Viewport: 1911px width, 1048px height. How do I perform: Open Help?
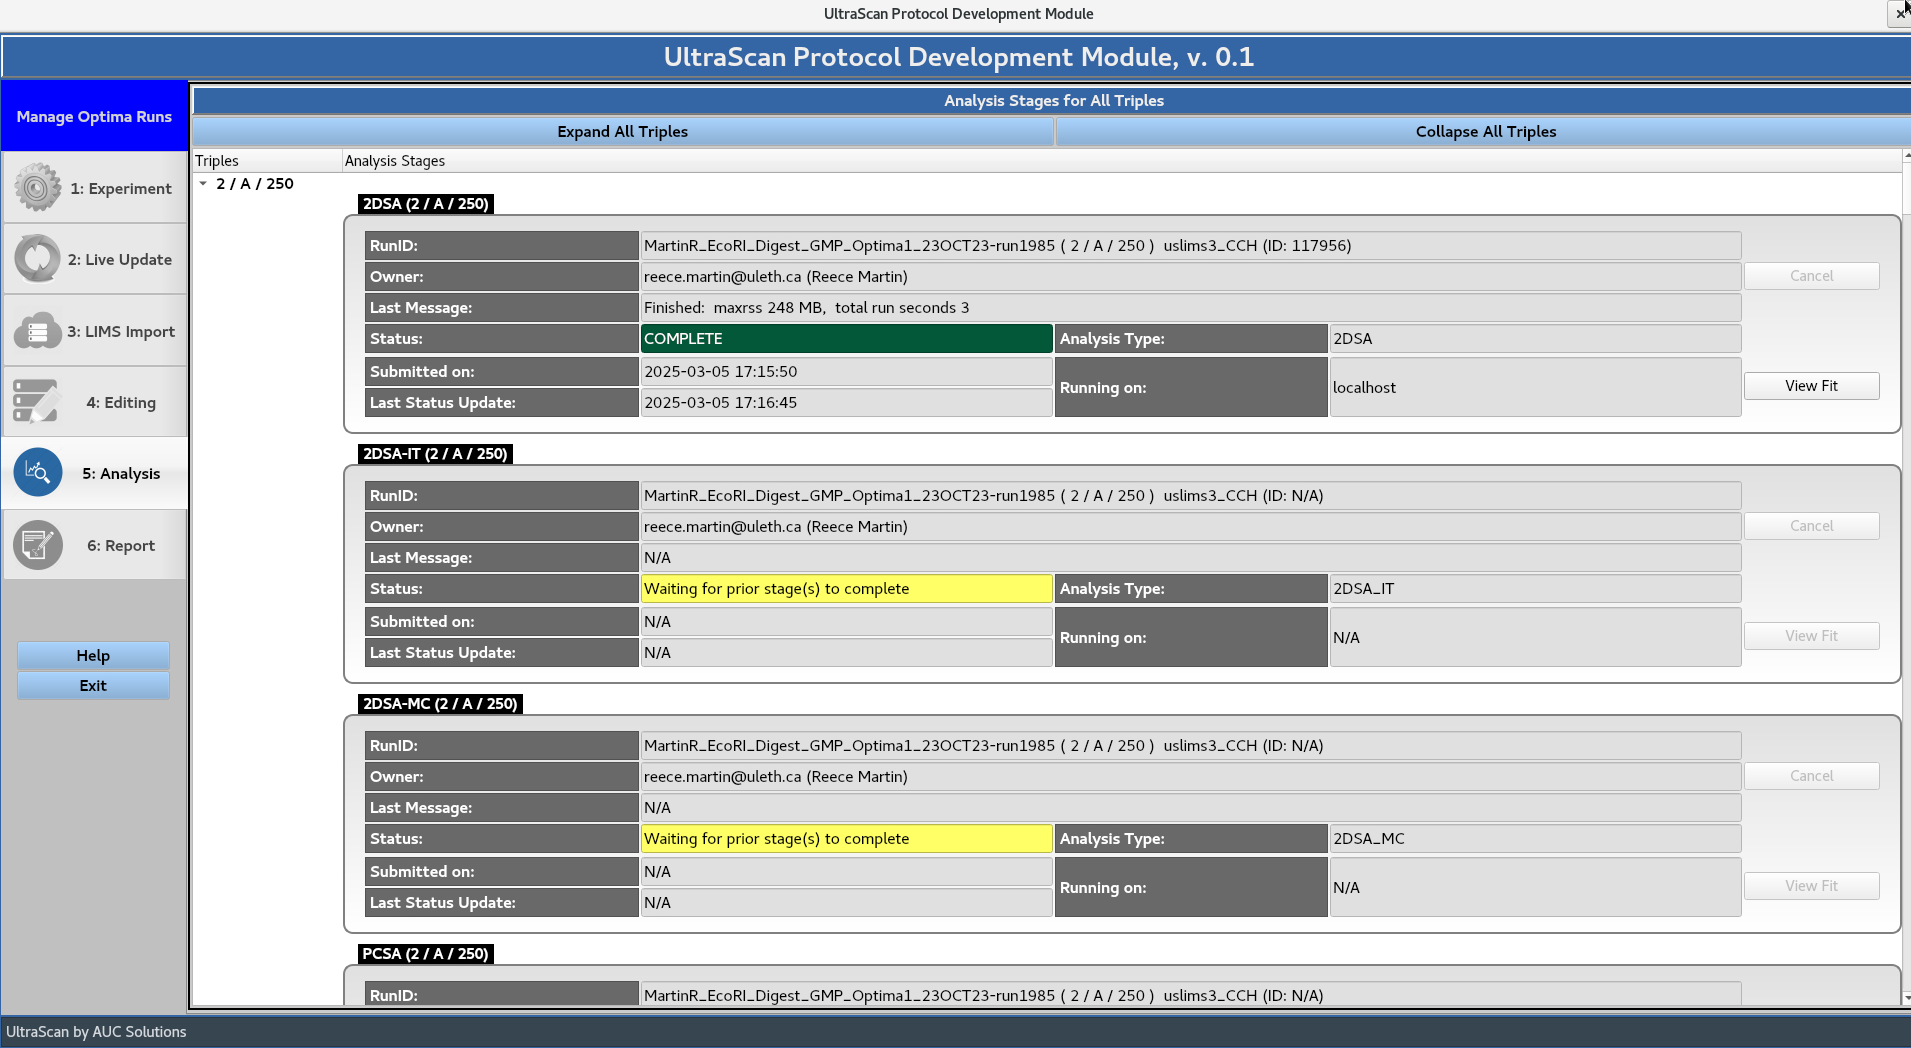[x=92, y=655]
